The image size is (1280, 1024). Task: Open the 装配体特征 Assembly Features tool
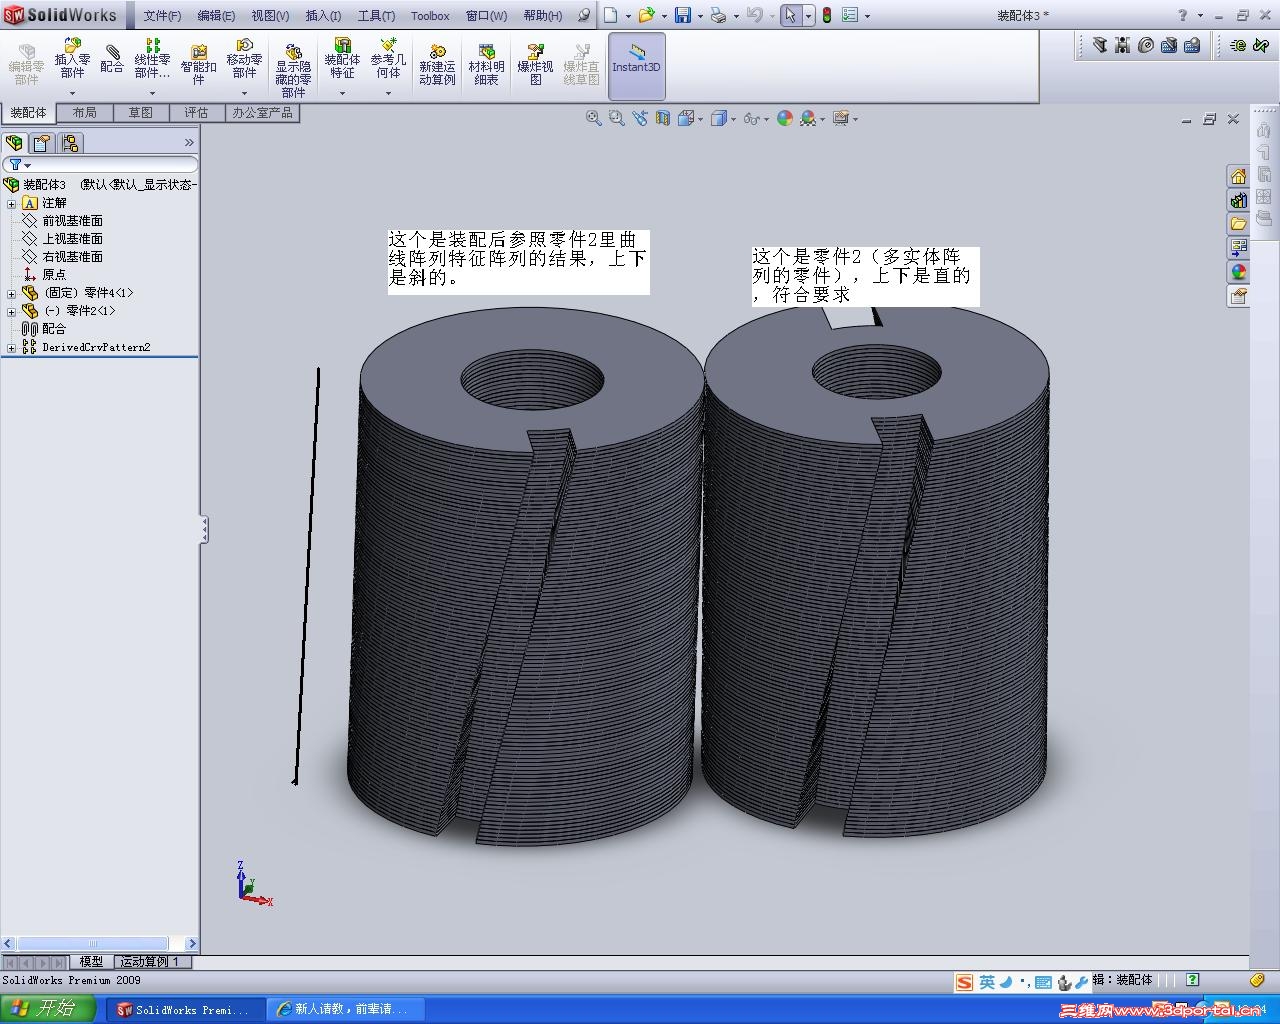pos(342,60)
